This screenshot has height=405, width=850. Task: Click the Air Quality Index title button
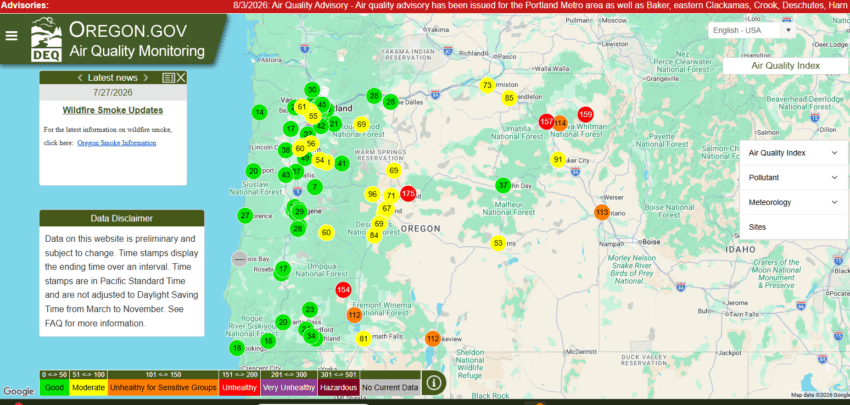[x=785, y=66]
